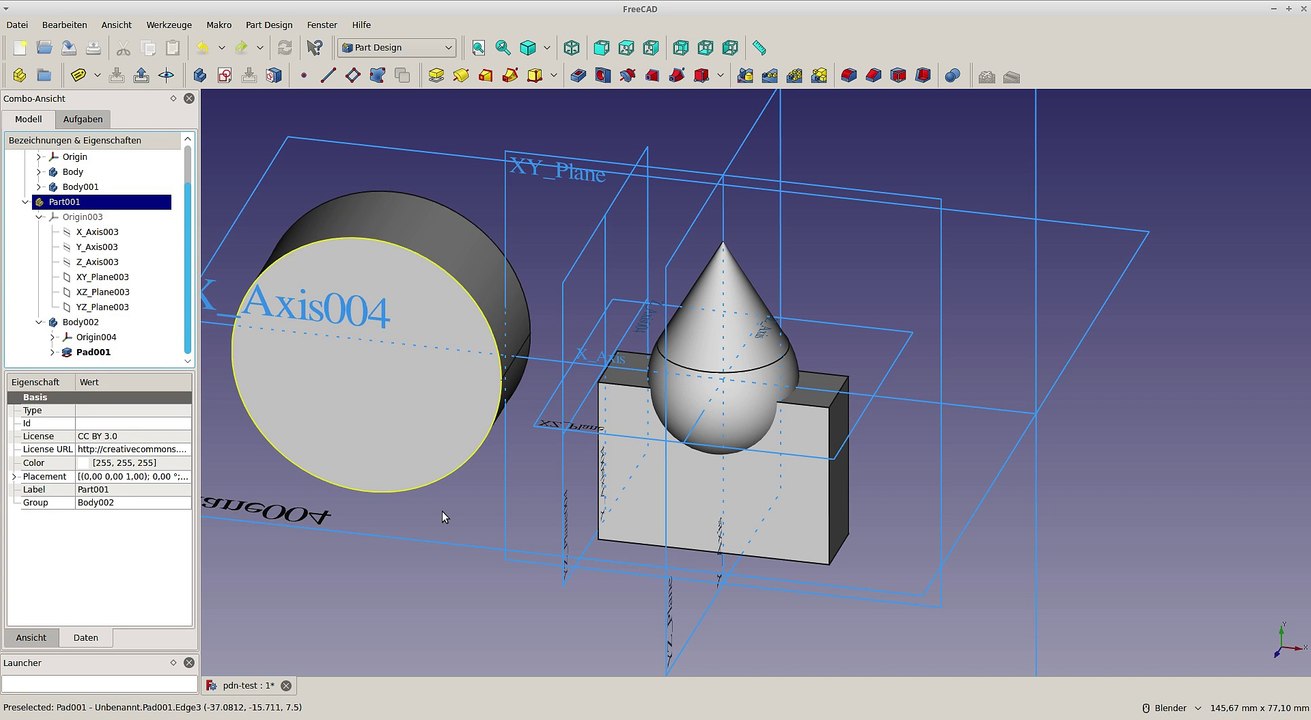
Task: Click the Chamfer tool icon
Action: (x=874, y=75)
